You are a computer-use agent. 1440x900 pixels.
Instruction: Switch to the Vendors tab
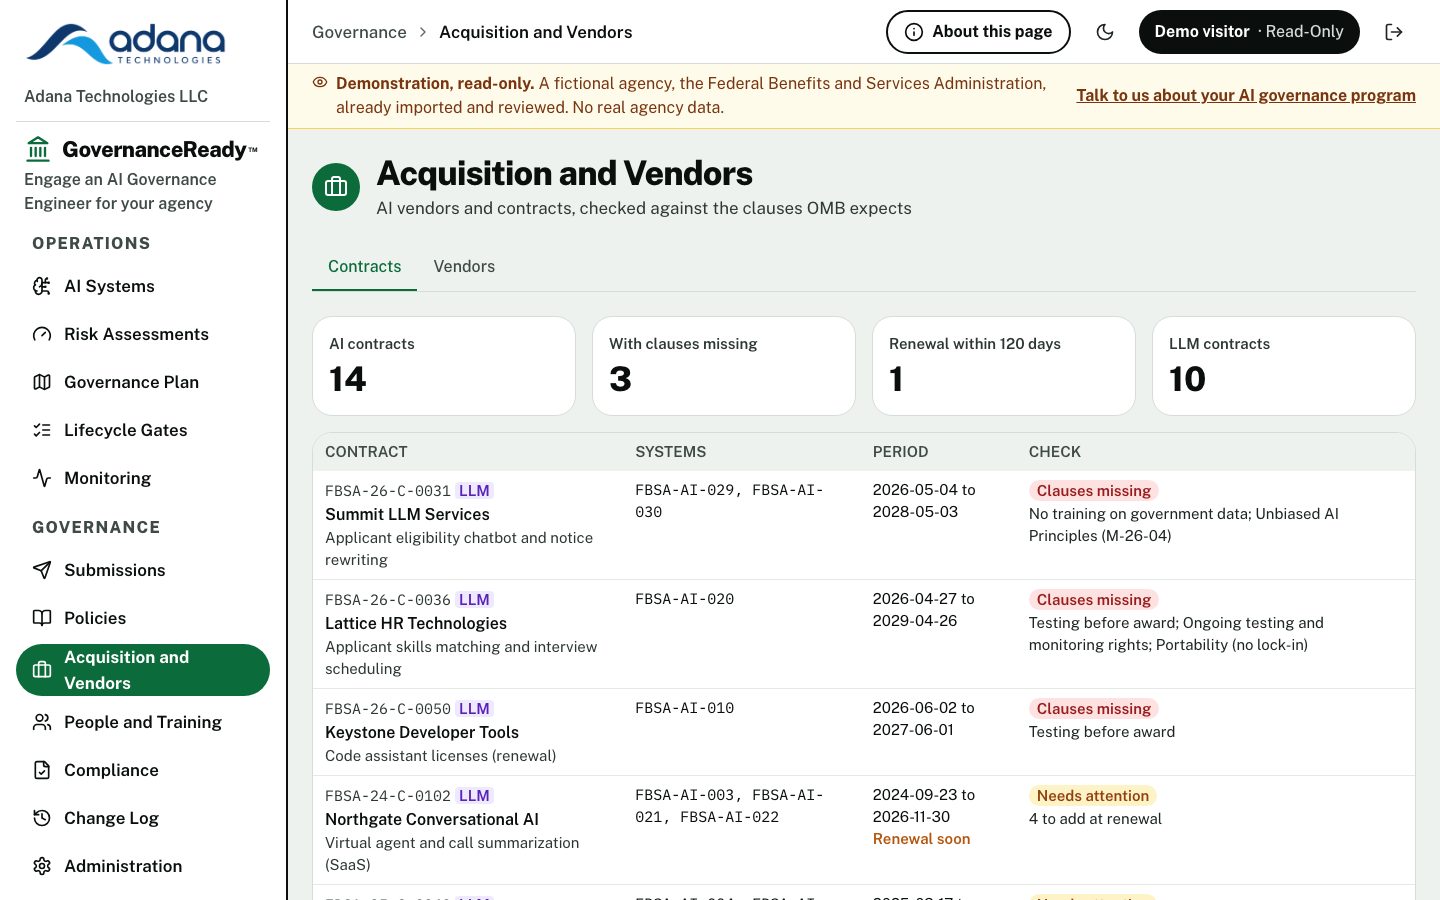[464, 266]
